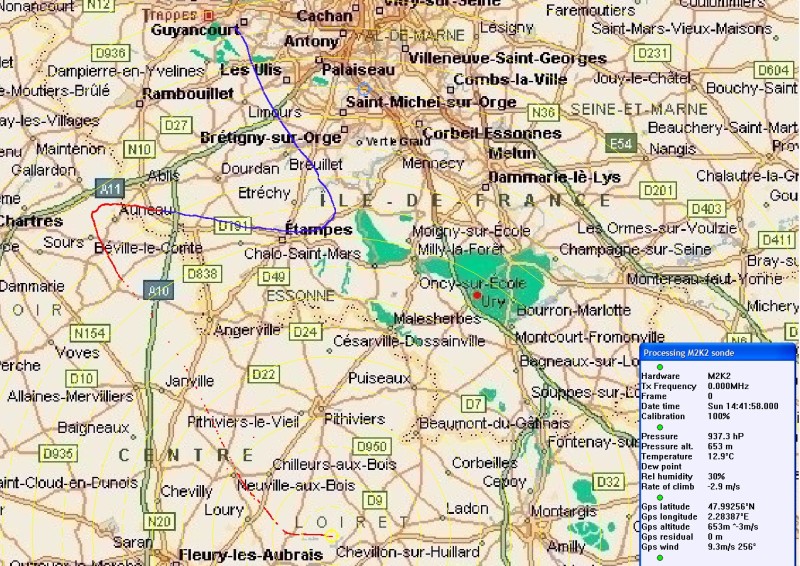Click the N36 road badge
The width and height of the screenshot is (800, 566).
pos(543,112)
